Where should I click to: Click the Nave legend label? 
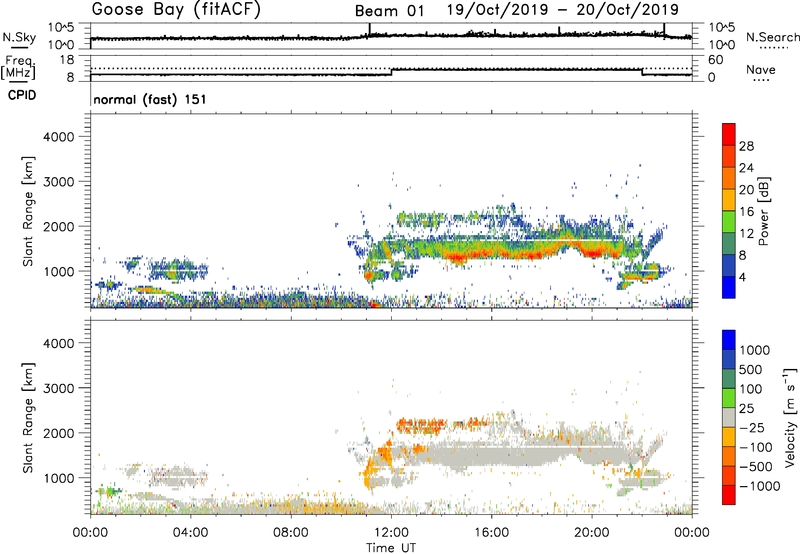click(x=761, y=70)
